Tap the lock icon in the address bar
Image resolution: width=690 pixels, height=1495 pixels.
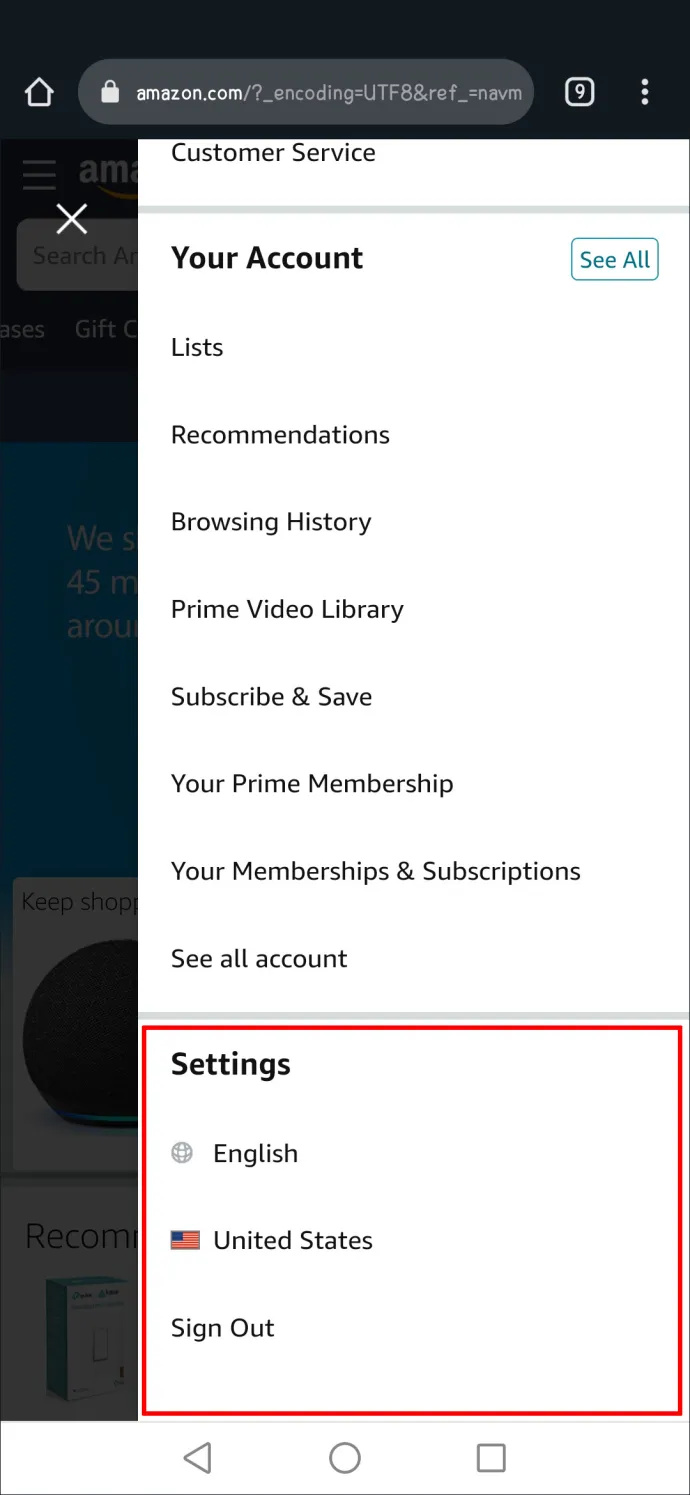click(x=111, y=93)
